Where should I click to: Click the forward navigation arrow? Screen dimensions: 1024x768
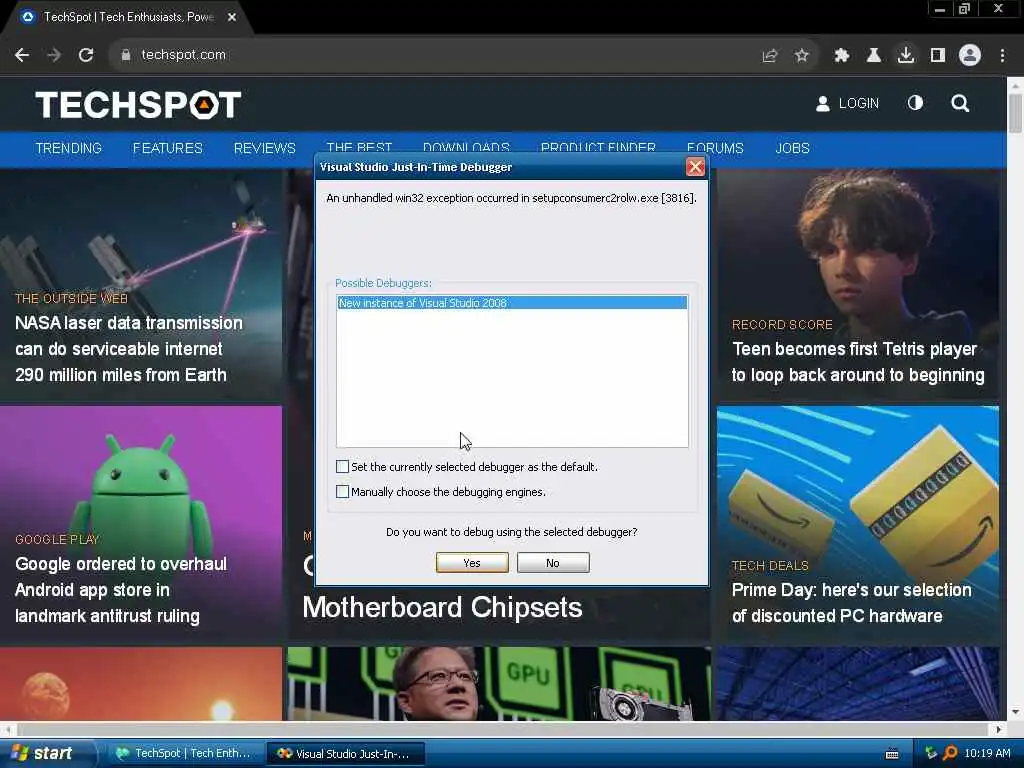tap(54, 56)
